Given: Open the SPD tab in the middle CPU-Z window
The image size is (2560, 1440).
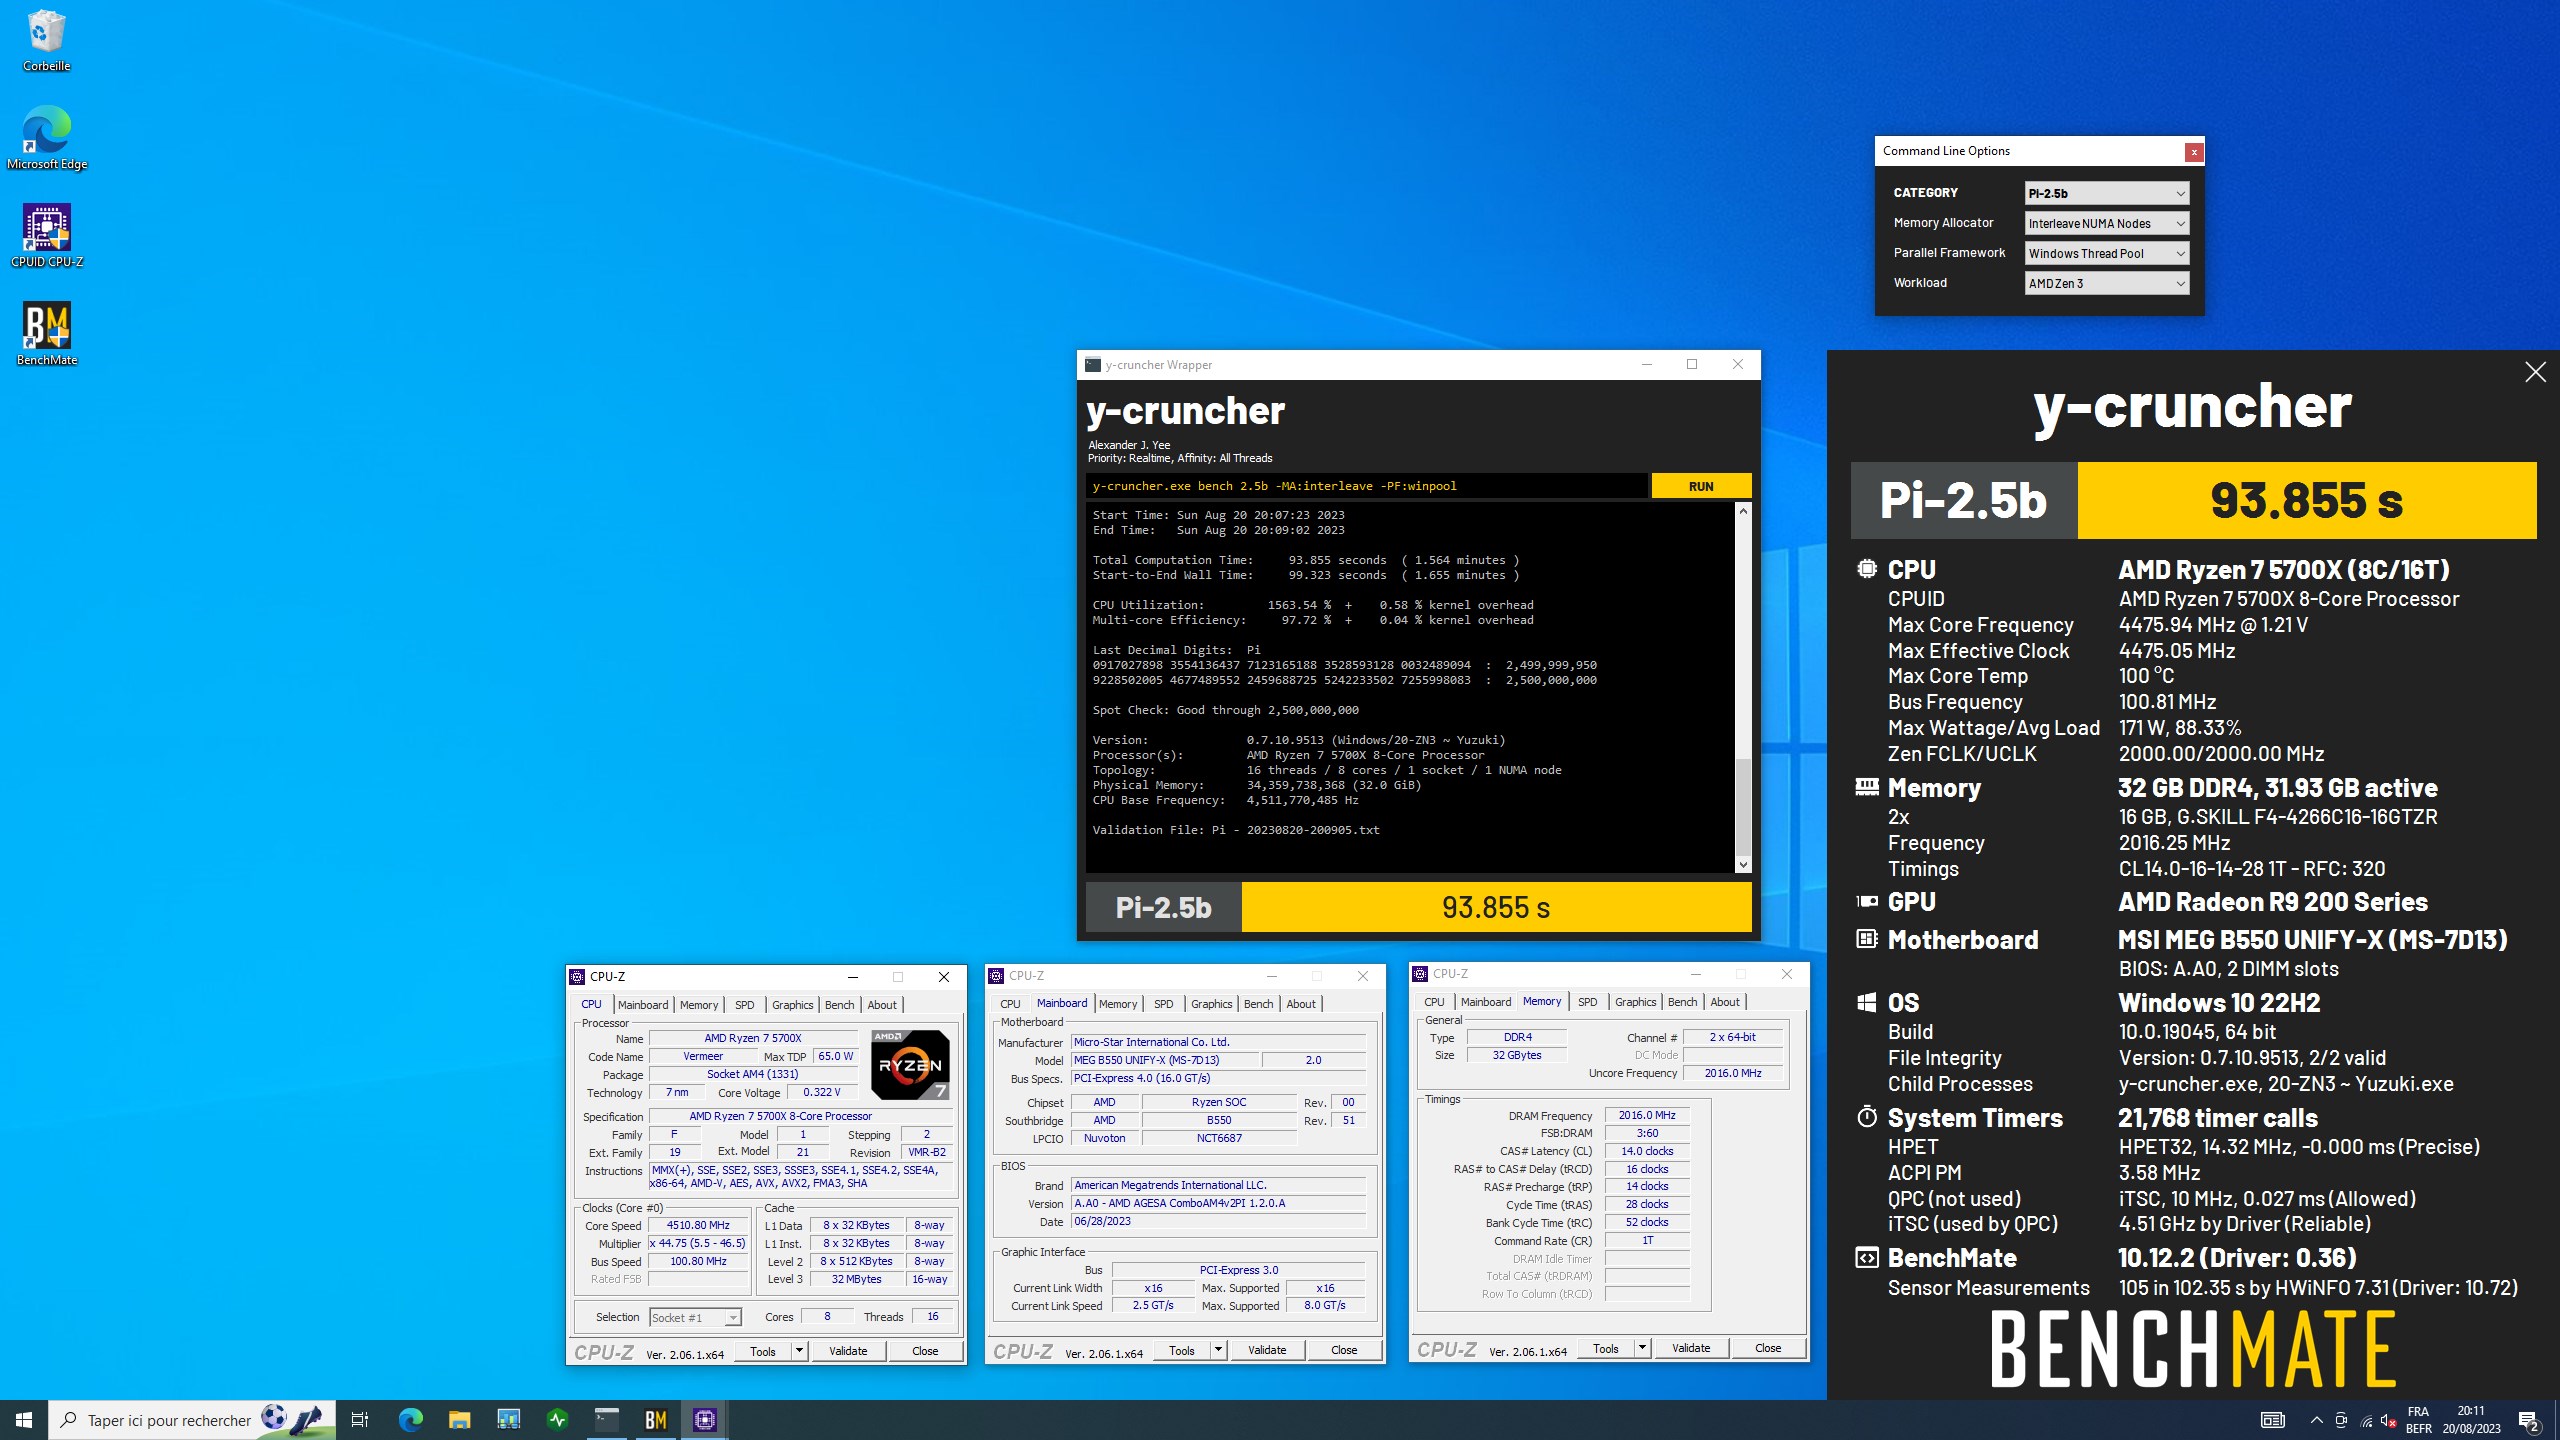Looking at the screenshot, I should coord(1164,1004).
